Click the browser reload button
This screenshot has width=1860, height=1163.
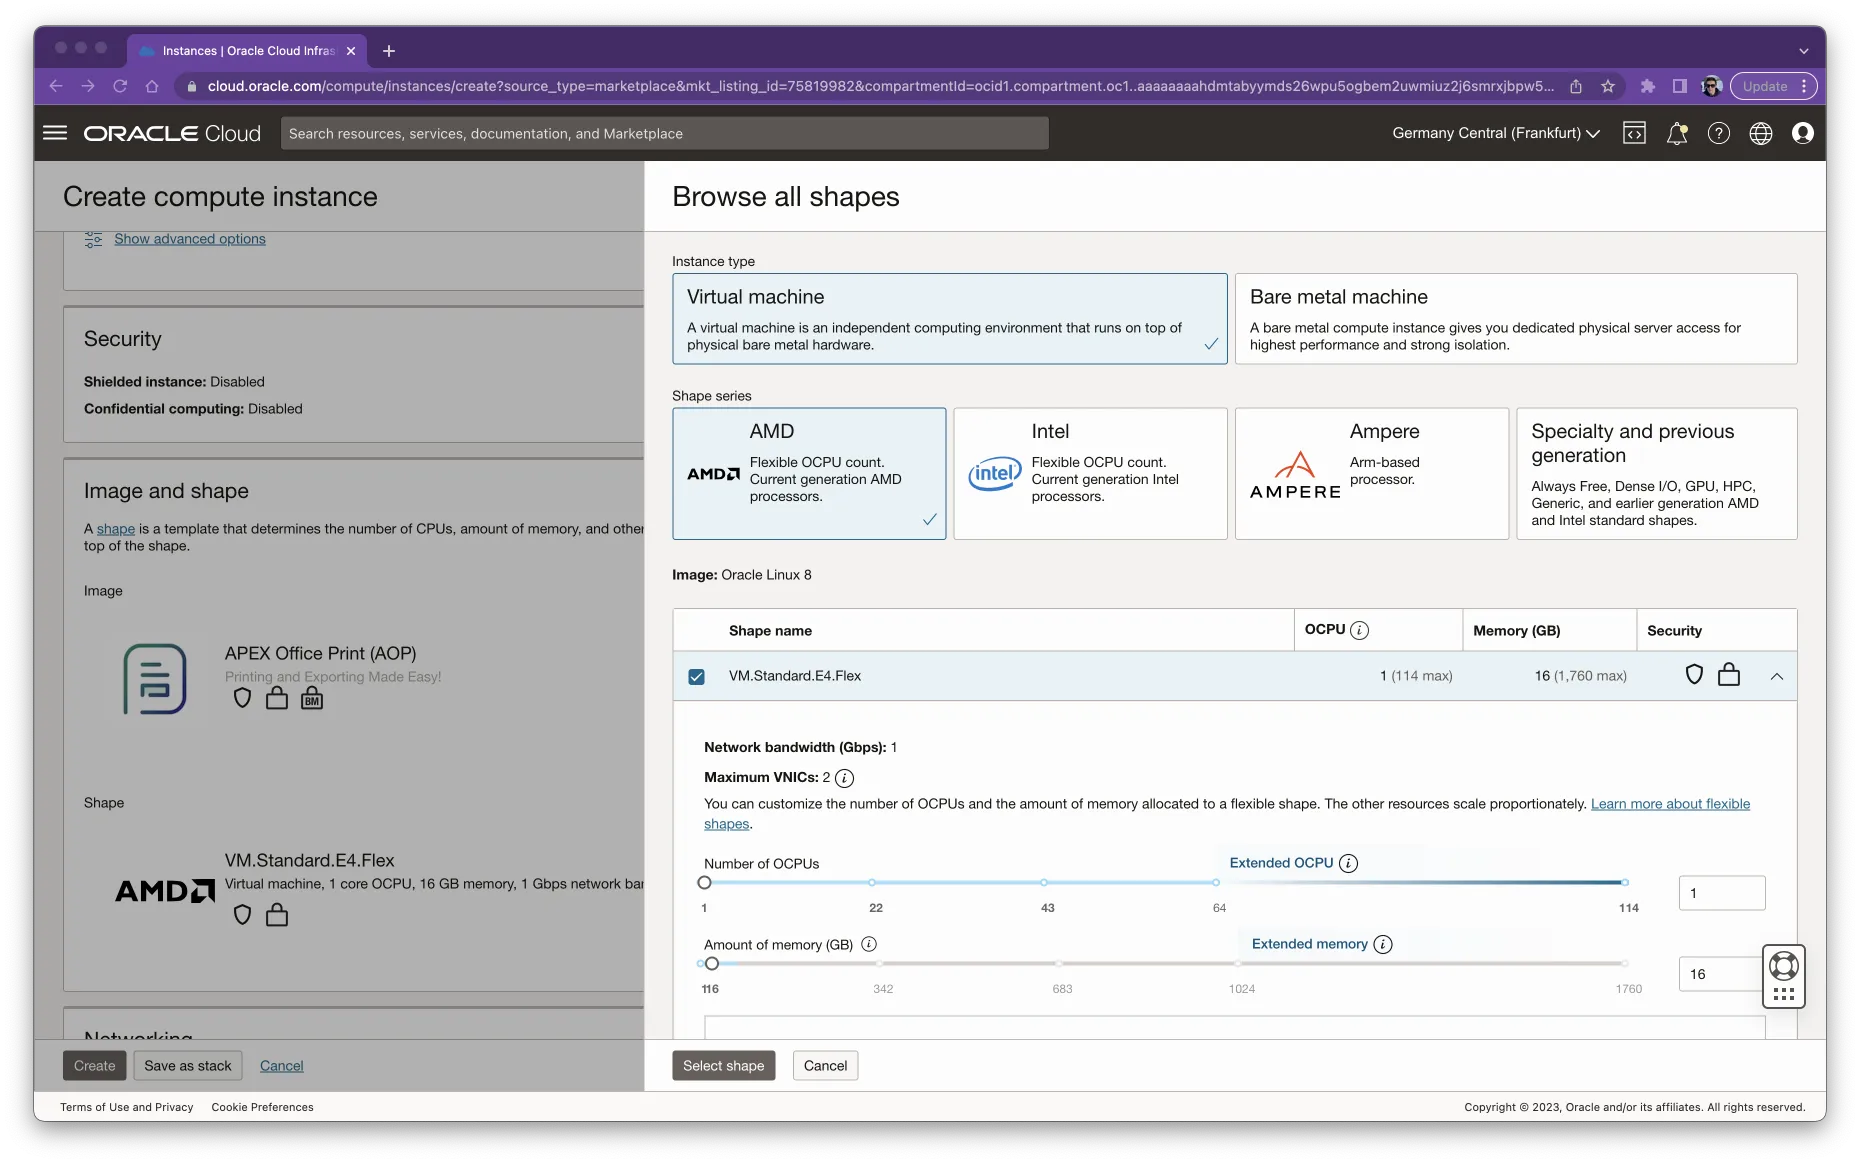[120, 86]
